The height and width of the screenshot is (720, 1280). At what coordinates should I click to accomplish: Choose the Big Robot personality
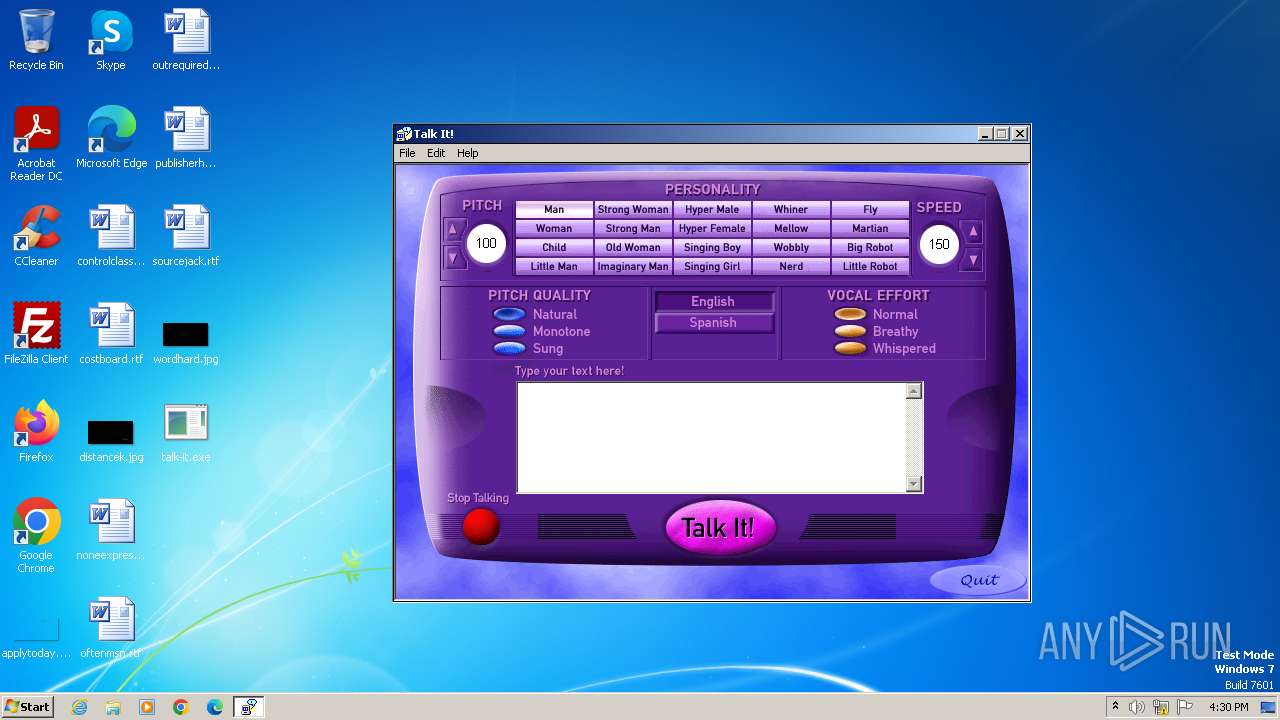870,247
